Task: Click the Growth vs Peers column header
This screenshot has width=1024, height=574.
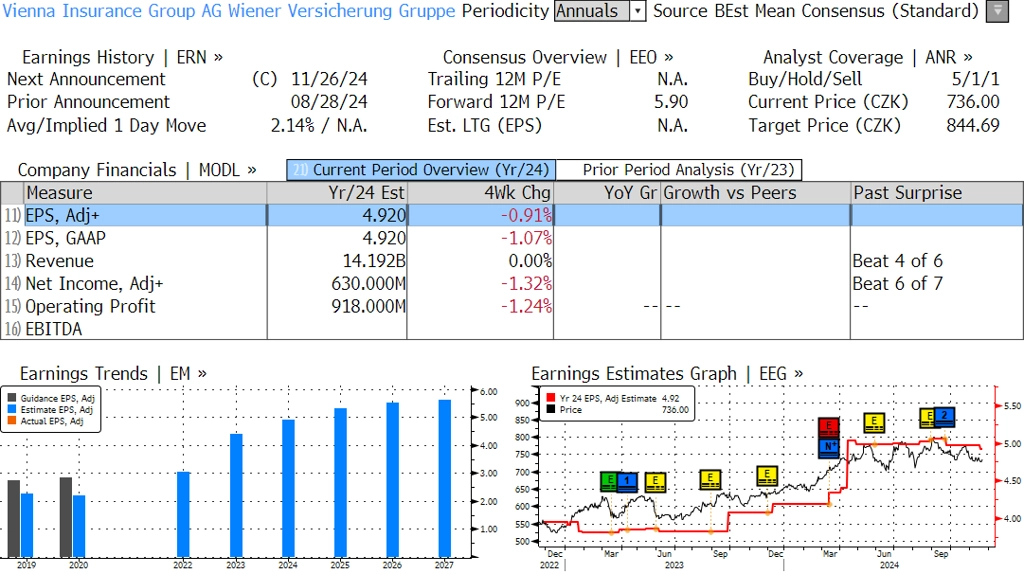Action: [x=756, y=193]
